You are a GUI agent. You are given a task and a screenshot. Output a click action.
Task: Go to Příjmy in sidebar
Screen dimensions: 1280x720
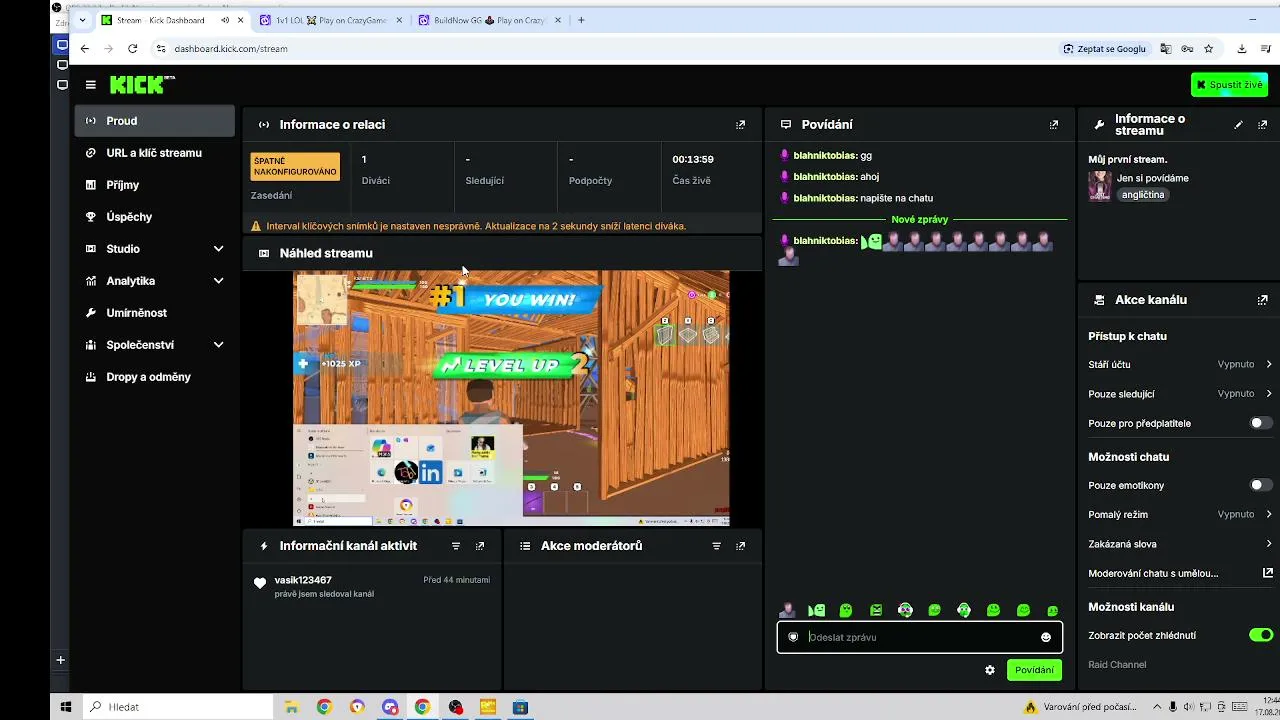(155, 185)
